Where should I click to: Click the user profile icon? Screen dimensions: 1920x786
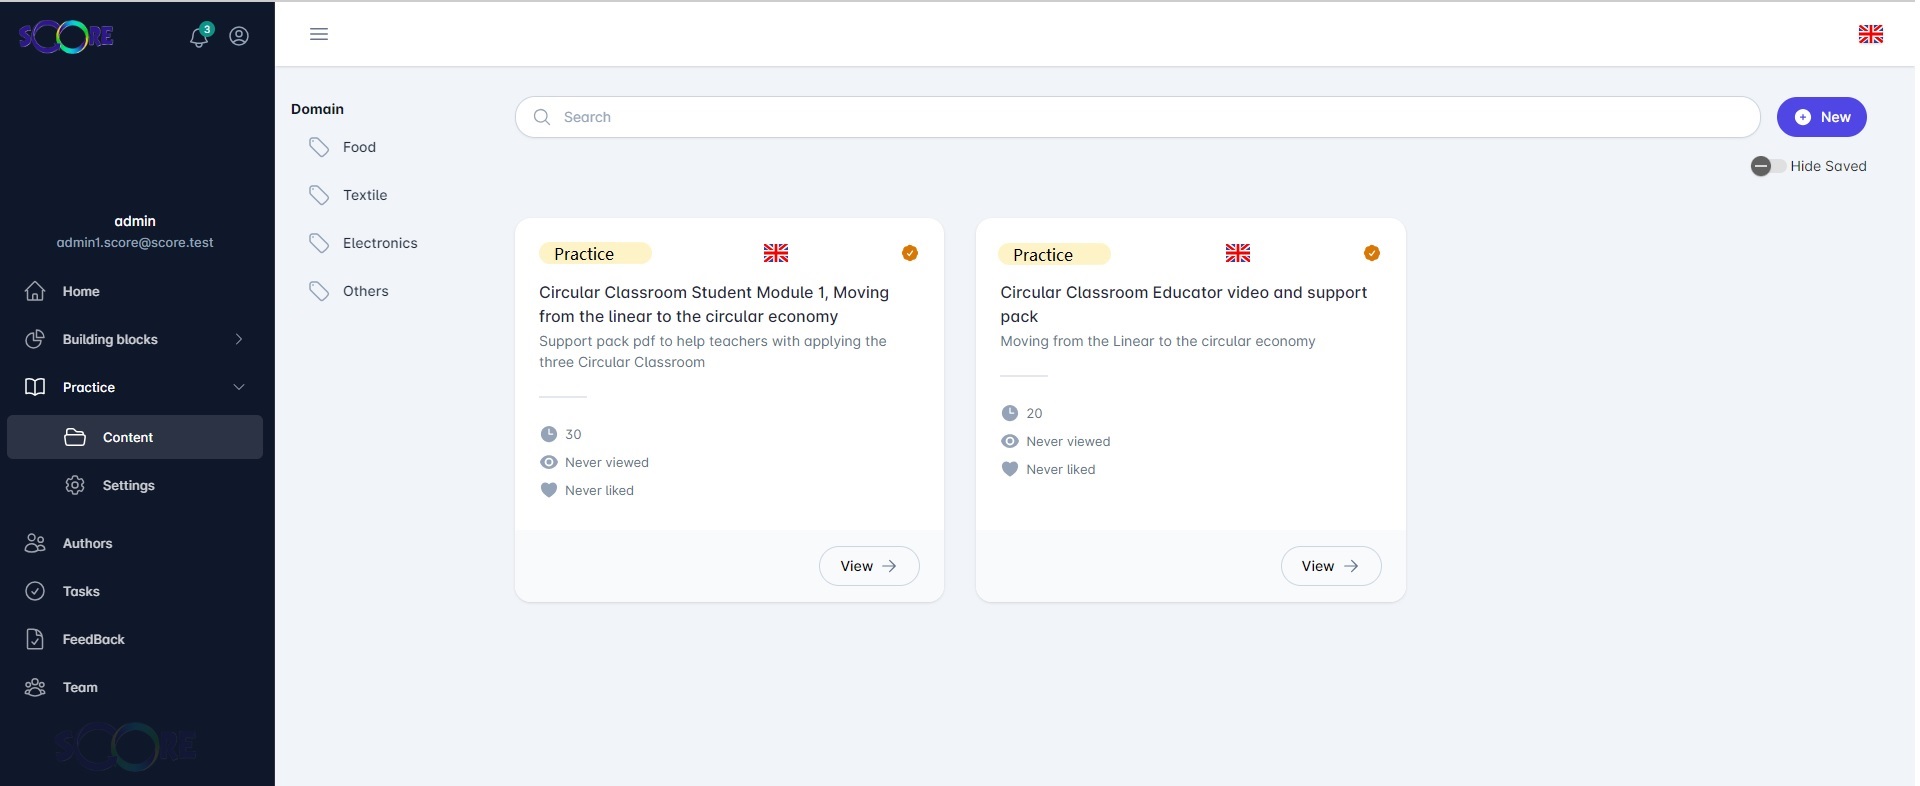(239, 36)
